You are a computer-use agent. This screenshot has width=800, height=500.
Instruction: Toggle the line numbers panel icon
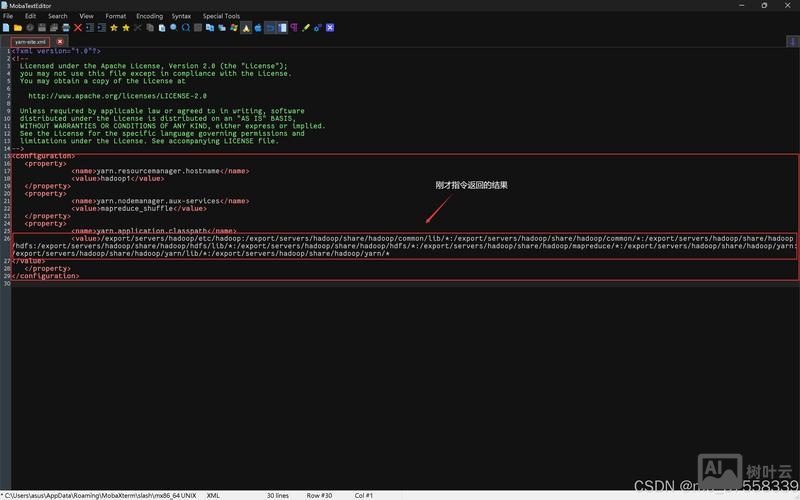(x=282, y=28)
